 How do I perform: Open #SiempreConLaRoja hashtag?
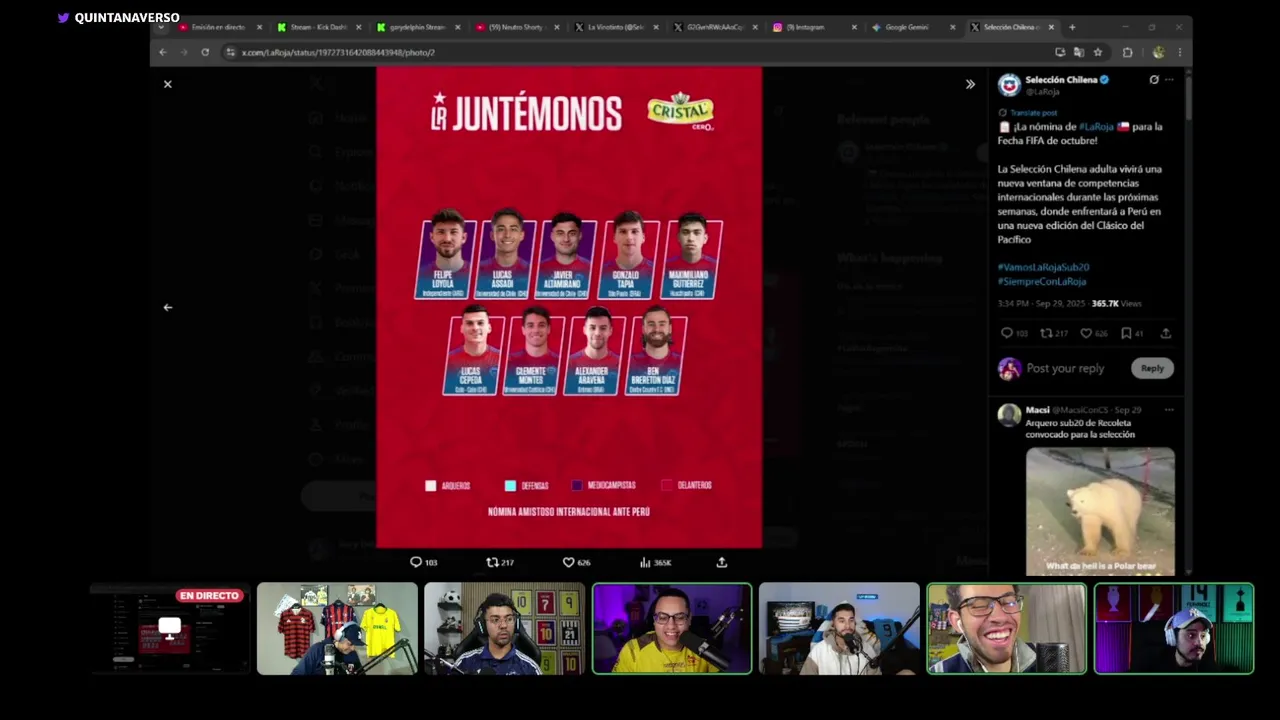1041,281
